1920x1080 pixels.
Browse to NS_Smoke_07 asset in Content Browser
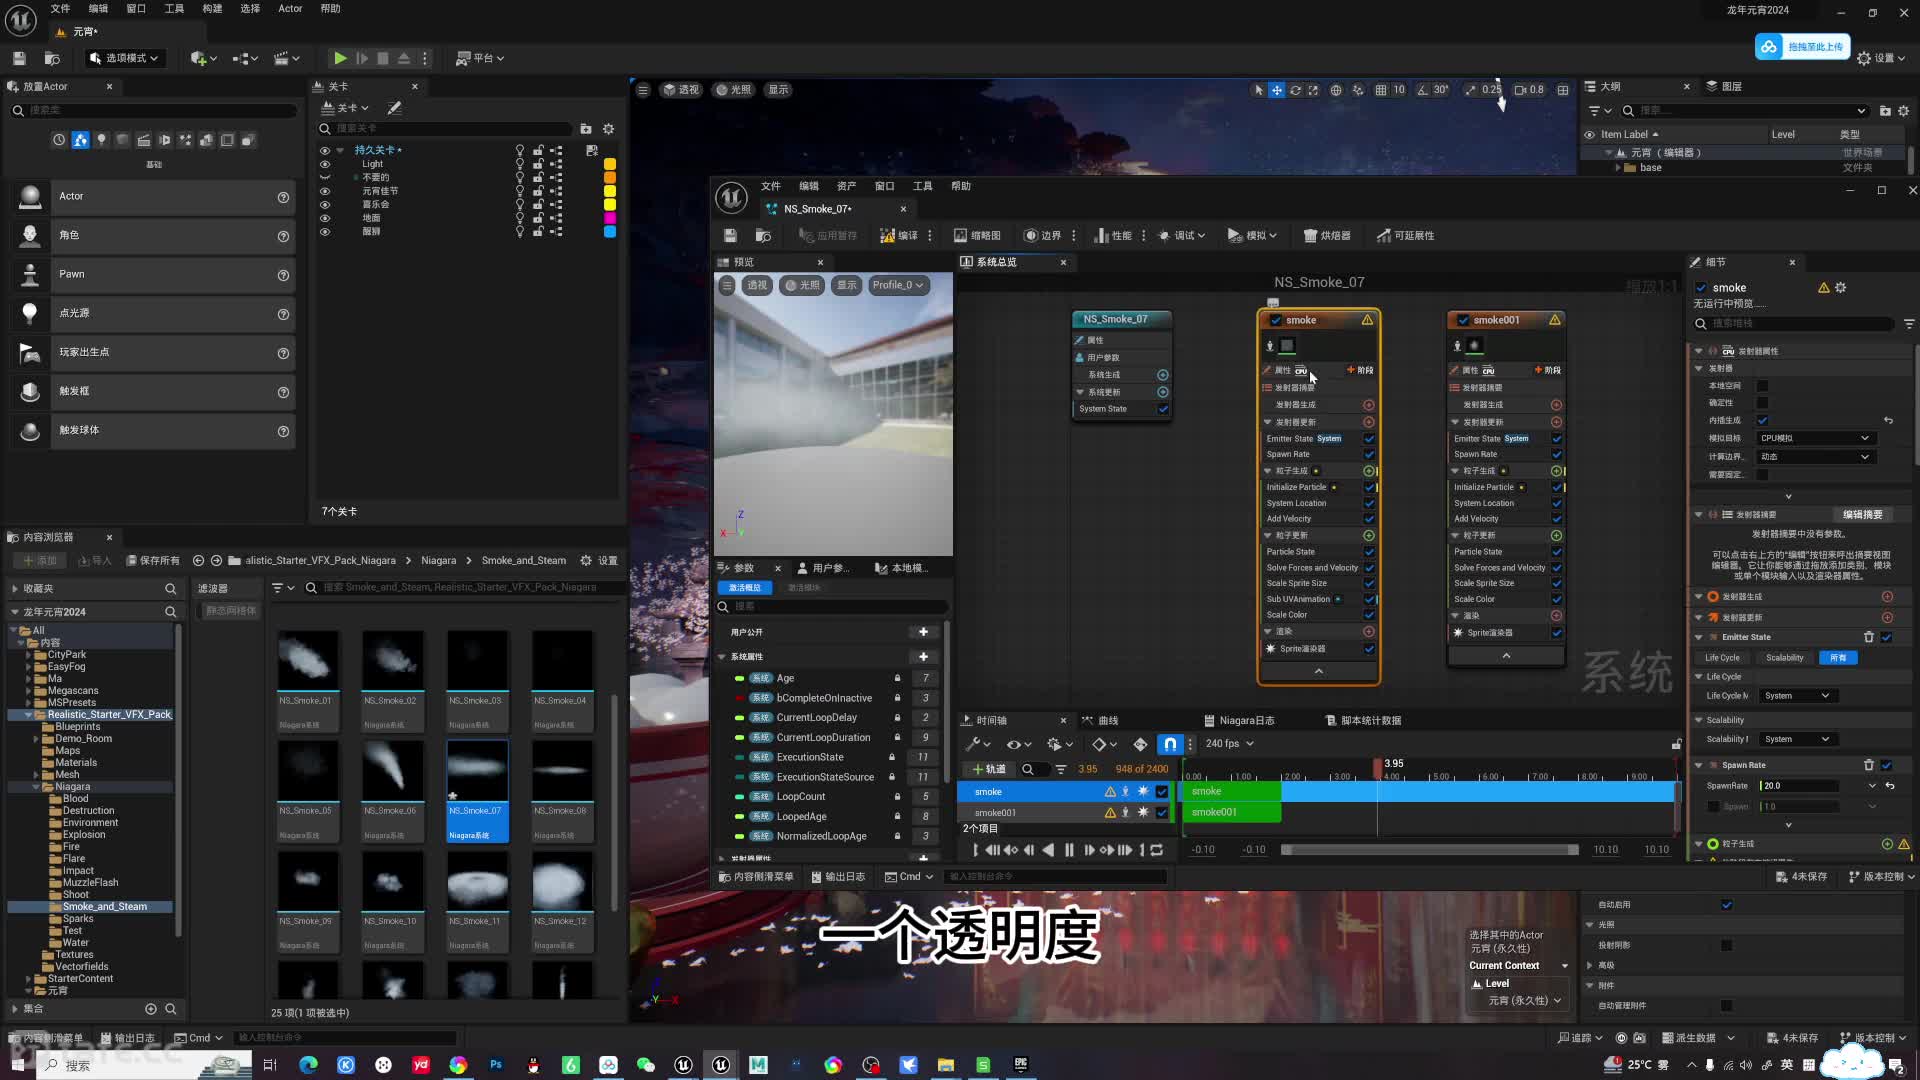(x=763, y=236)
